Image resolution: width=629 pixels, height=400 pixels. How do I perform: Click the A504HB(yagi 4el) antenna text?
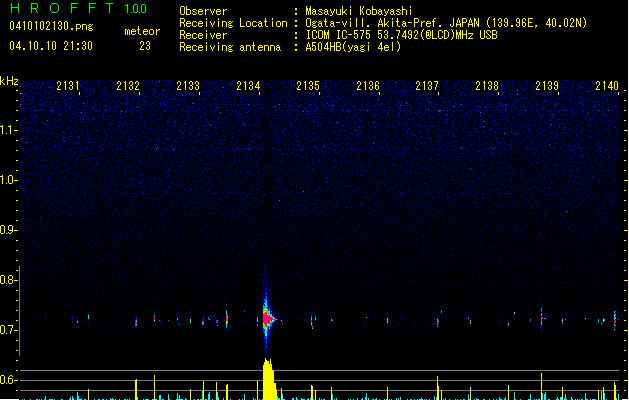tap(353, 47)
